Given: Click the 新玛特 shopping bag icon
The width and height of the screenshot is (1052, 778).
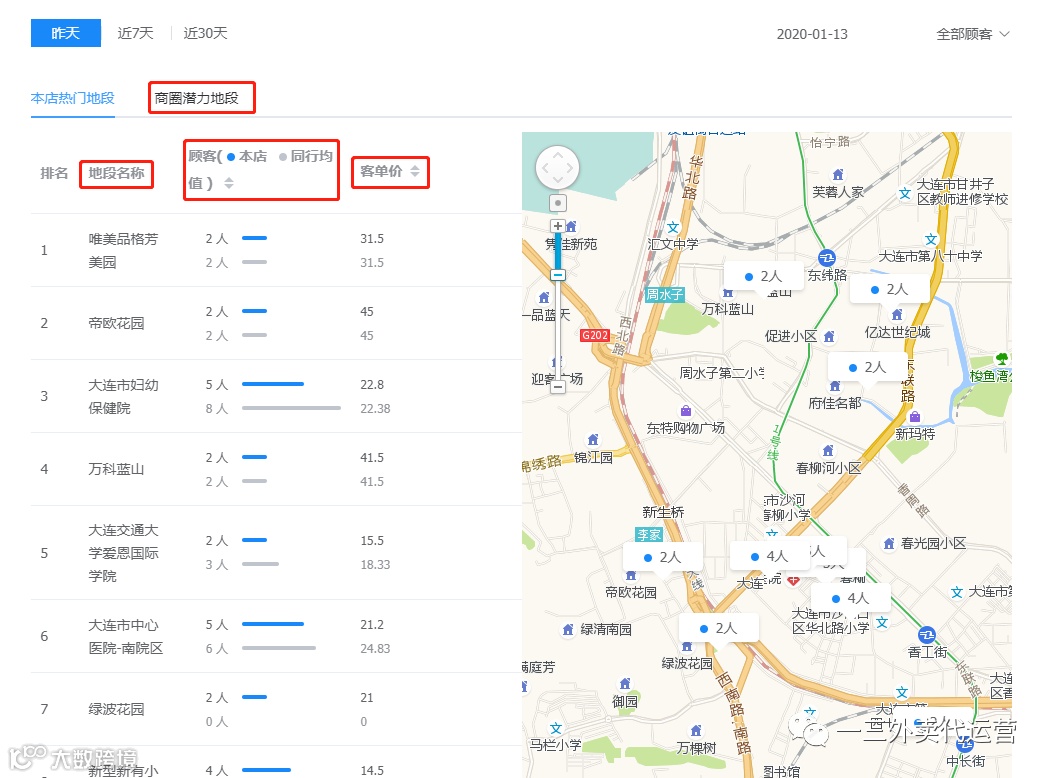Looking at the screenshot, I should click(915, 417).
